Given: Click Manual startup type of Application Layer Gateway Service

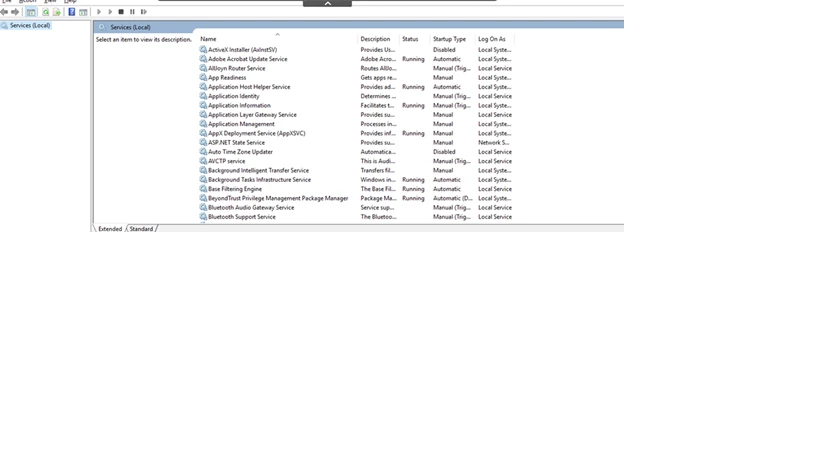Looking at the screenshot, I should [x=443, y=114].
